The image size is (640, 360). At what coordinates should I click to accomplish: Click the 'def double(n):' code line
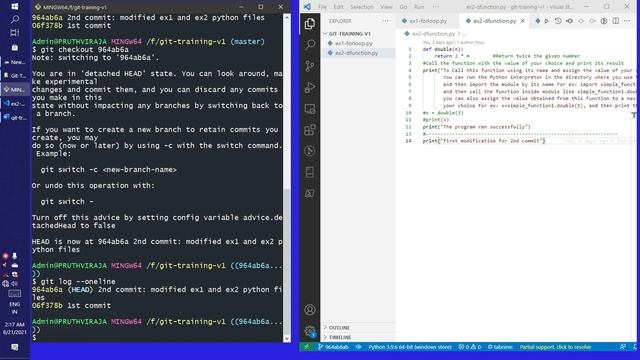click(443, 49)
